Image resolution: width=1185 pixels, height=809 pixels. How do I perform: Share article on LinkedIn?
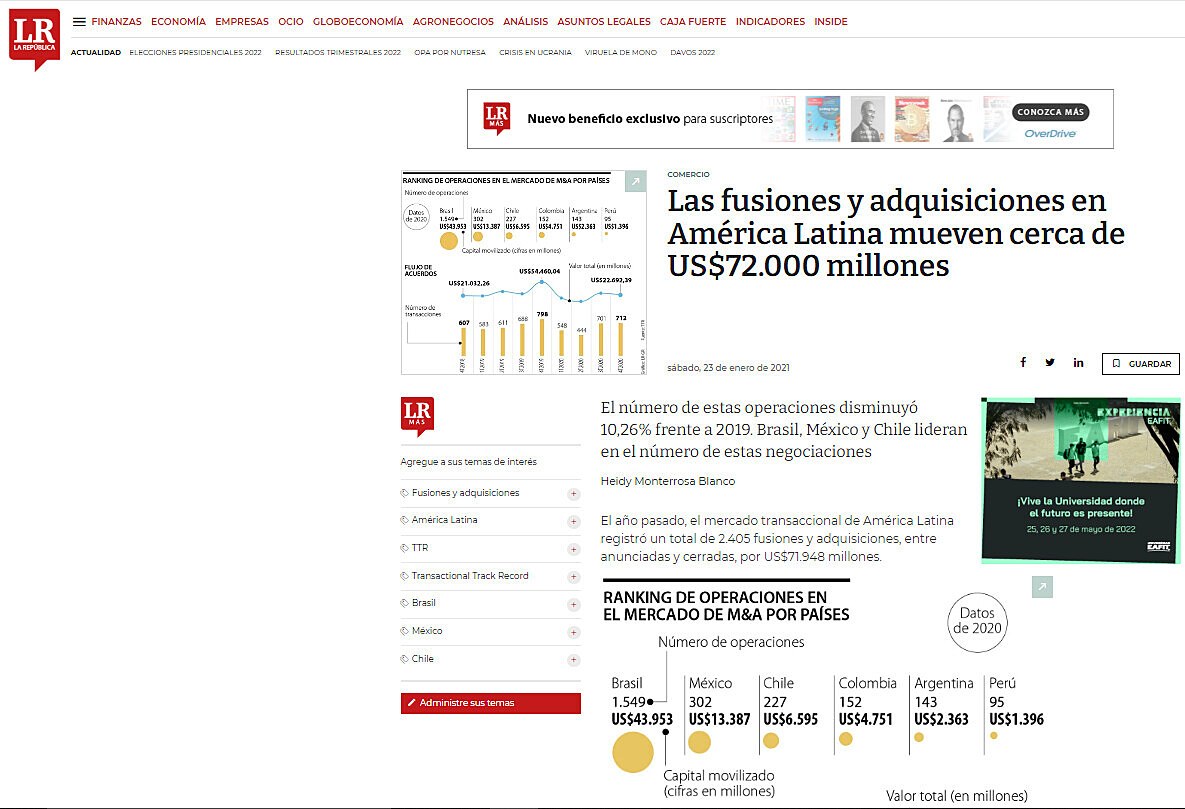(1078, 362)
